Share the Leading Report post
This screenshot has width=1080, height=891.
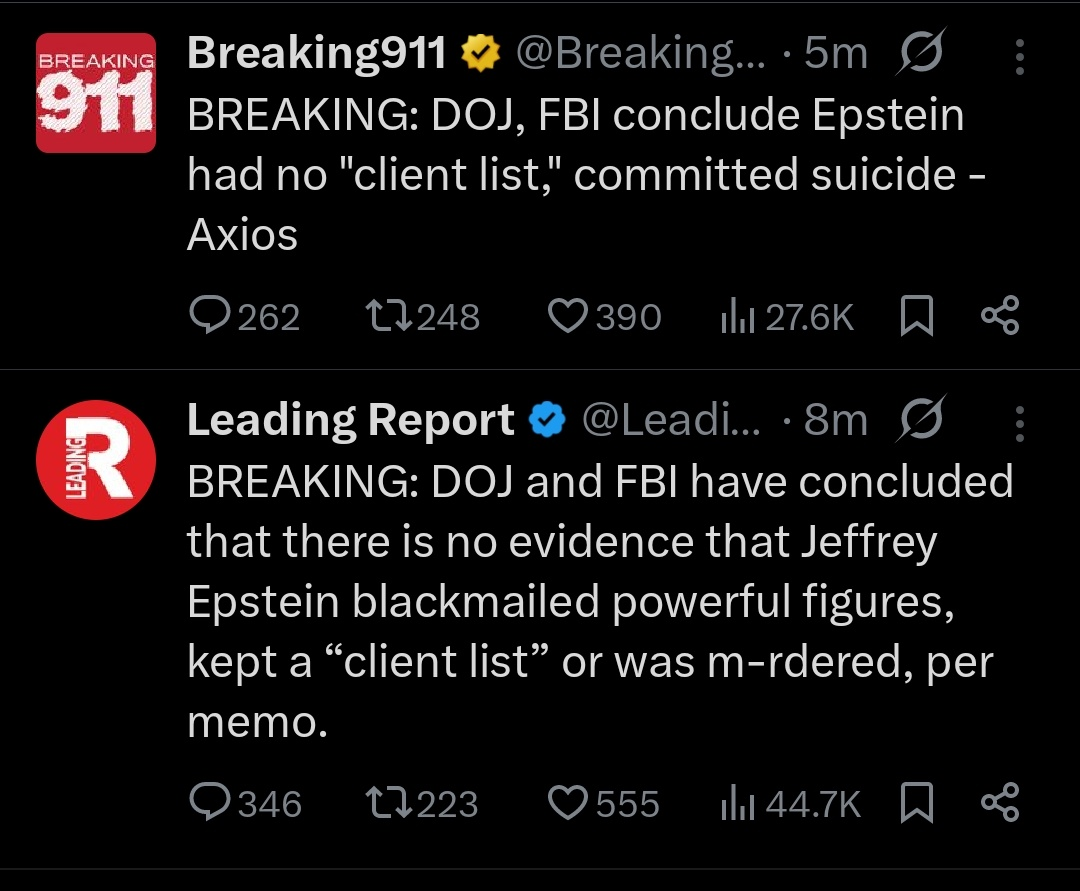pyautogui.click(x=999, y=804)
